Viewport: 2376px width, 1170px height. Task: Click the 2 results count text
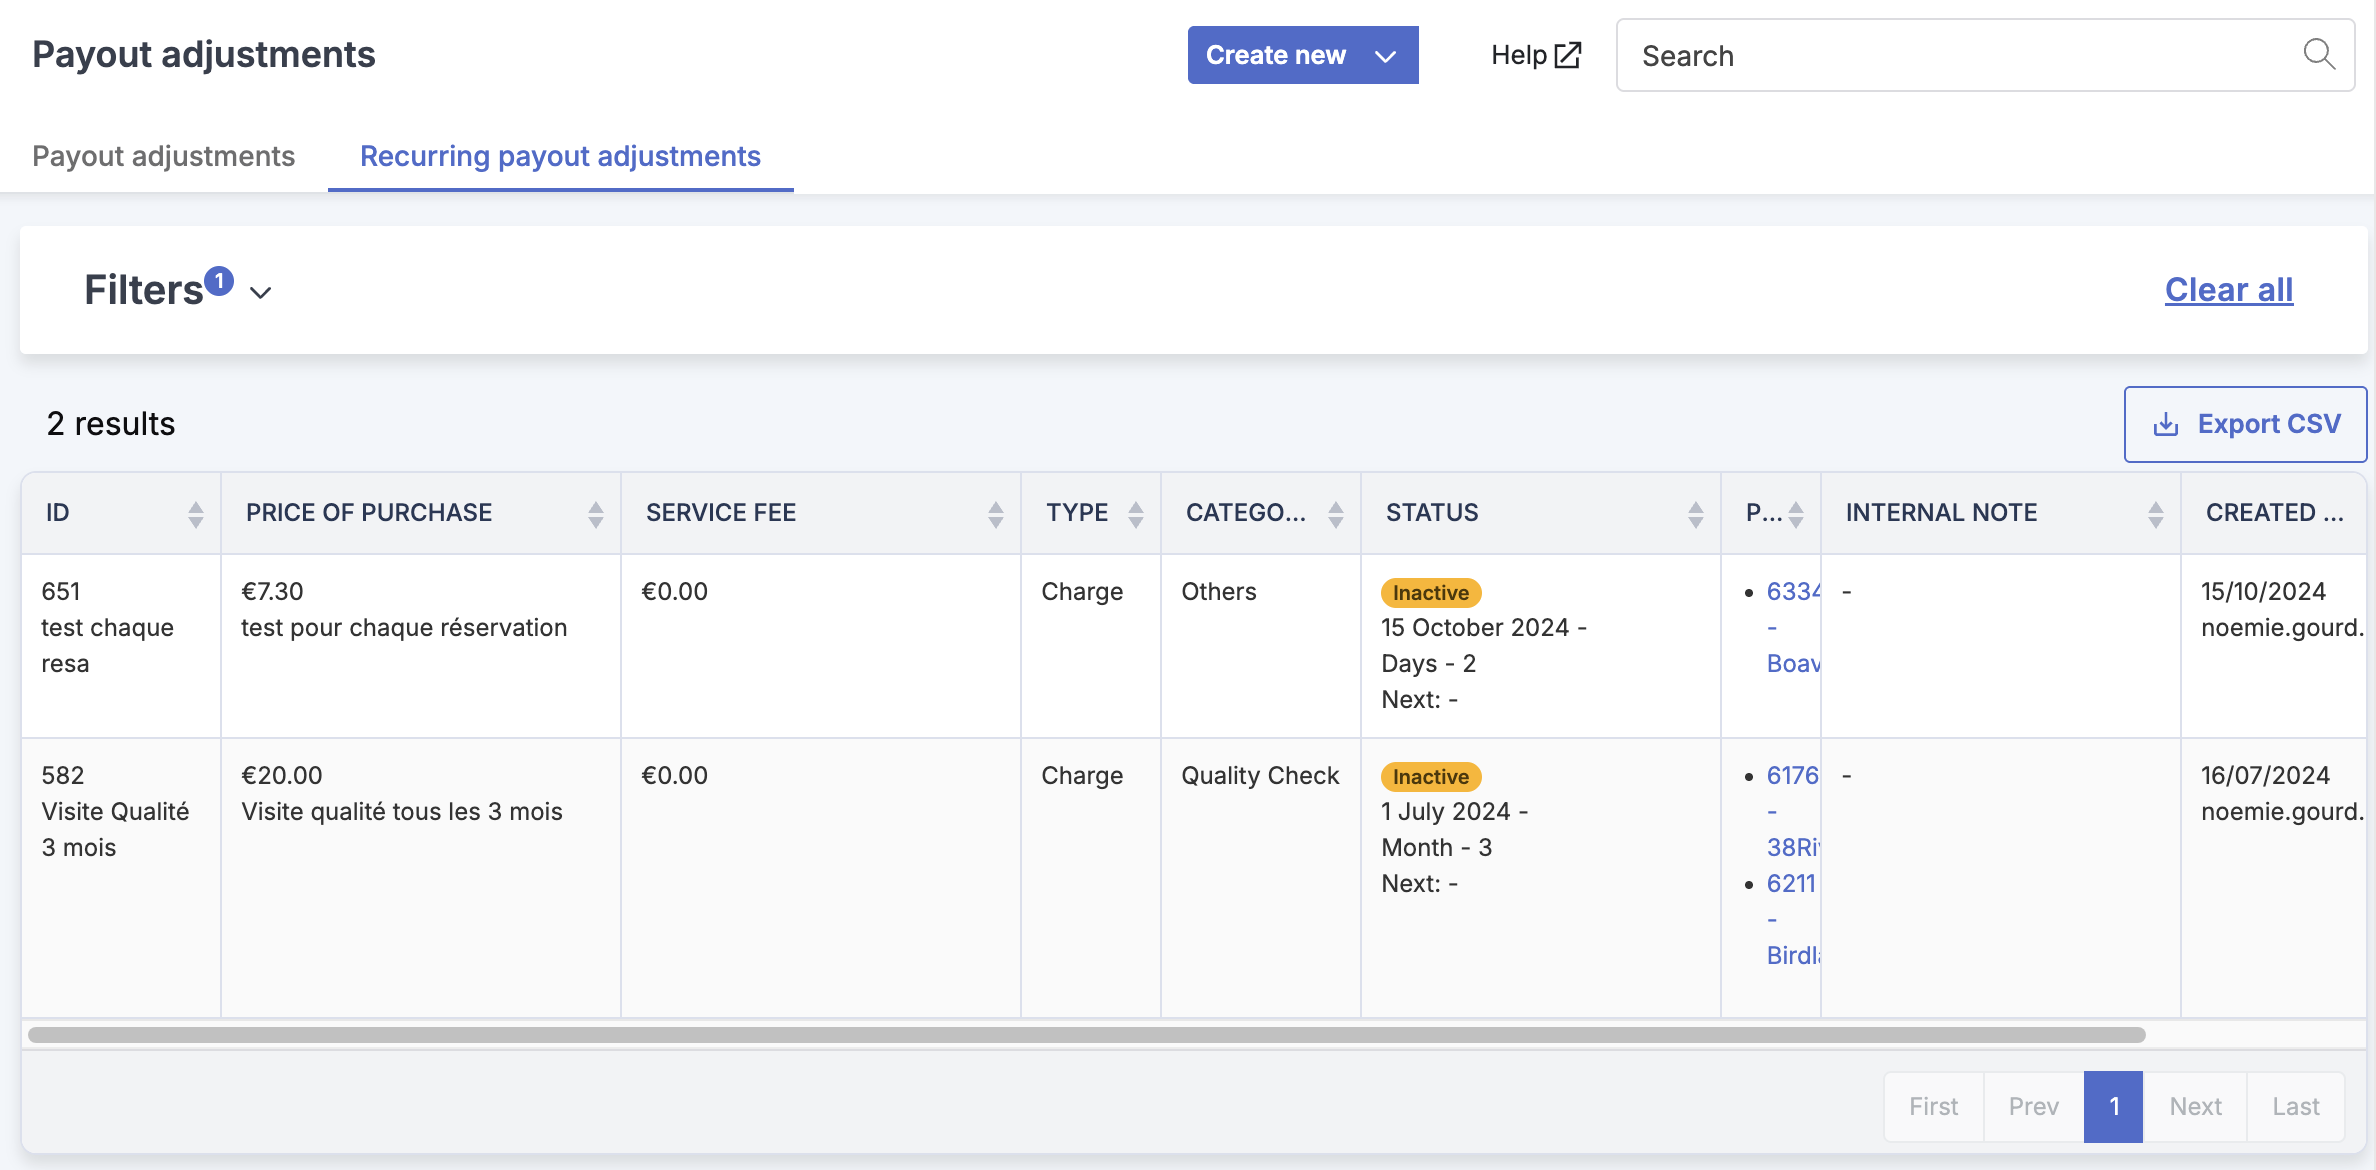111,424
